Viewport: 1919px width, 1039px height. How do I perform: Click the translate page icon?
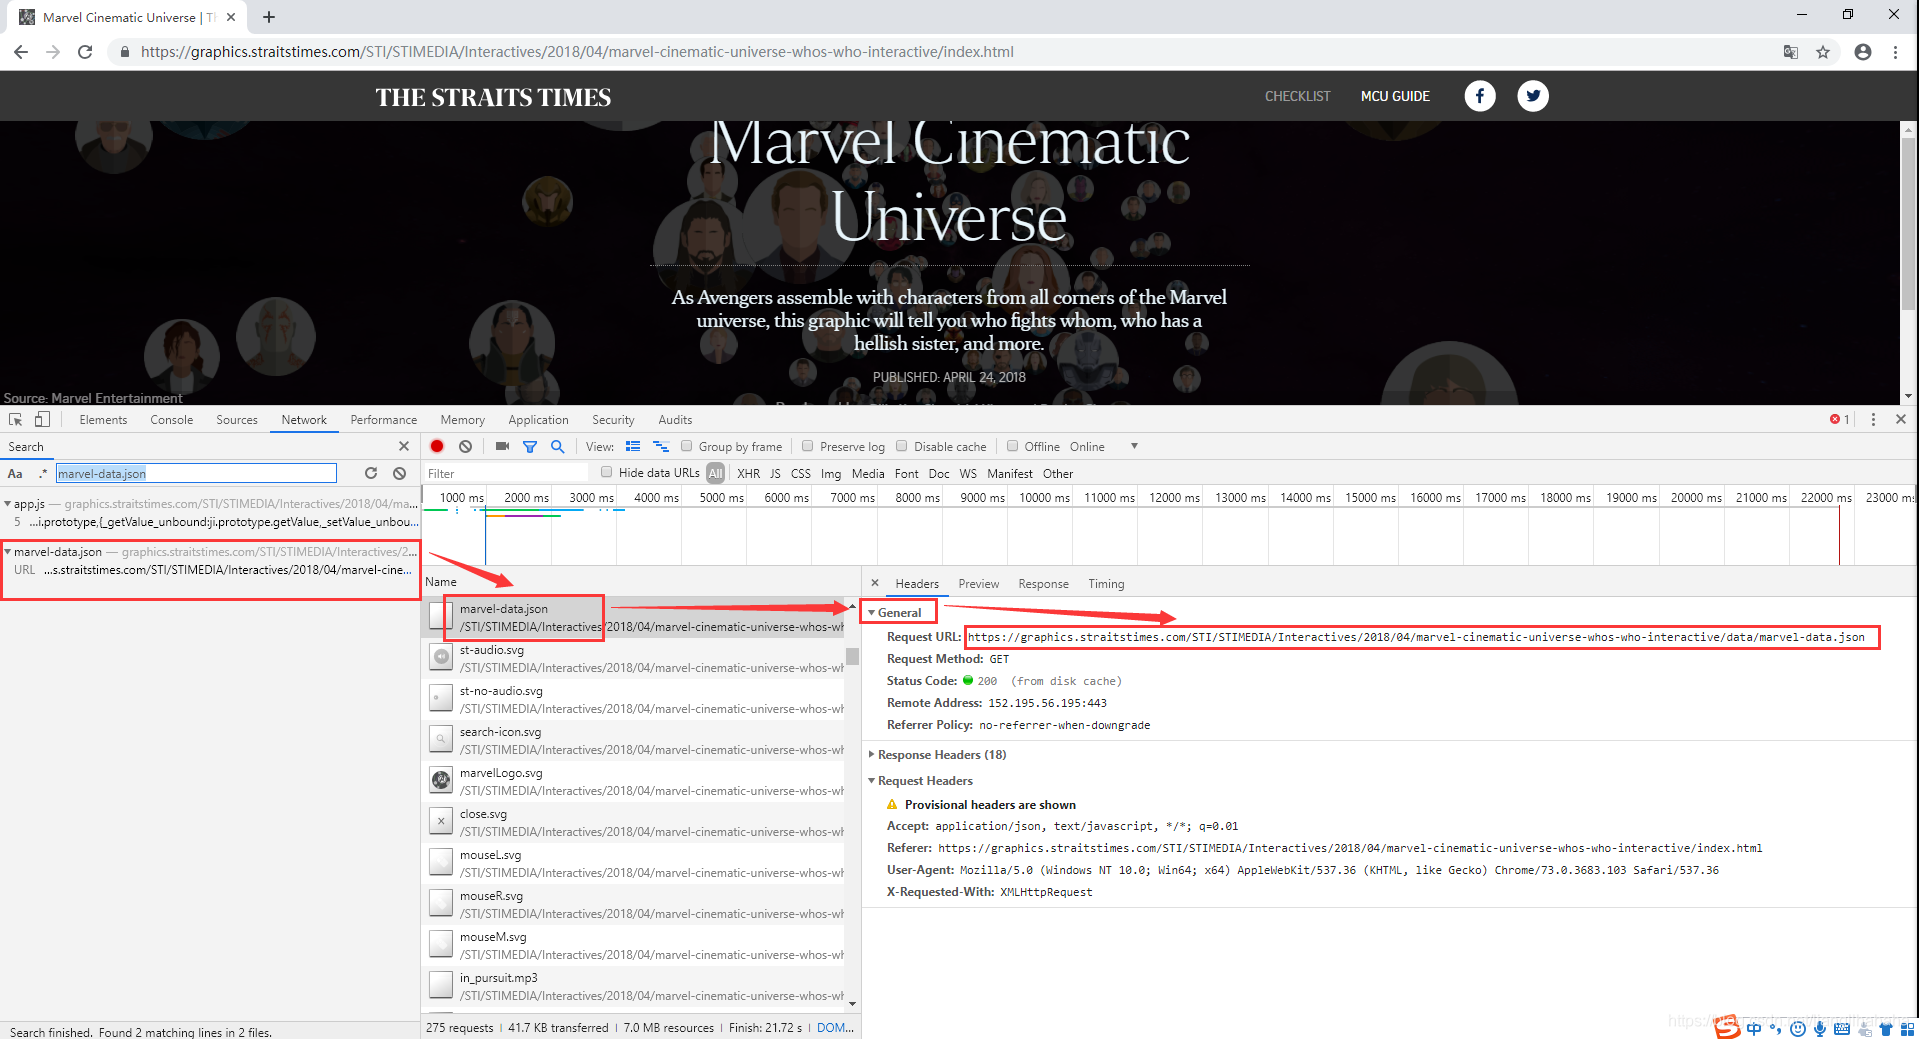point(1791,52)
